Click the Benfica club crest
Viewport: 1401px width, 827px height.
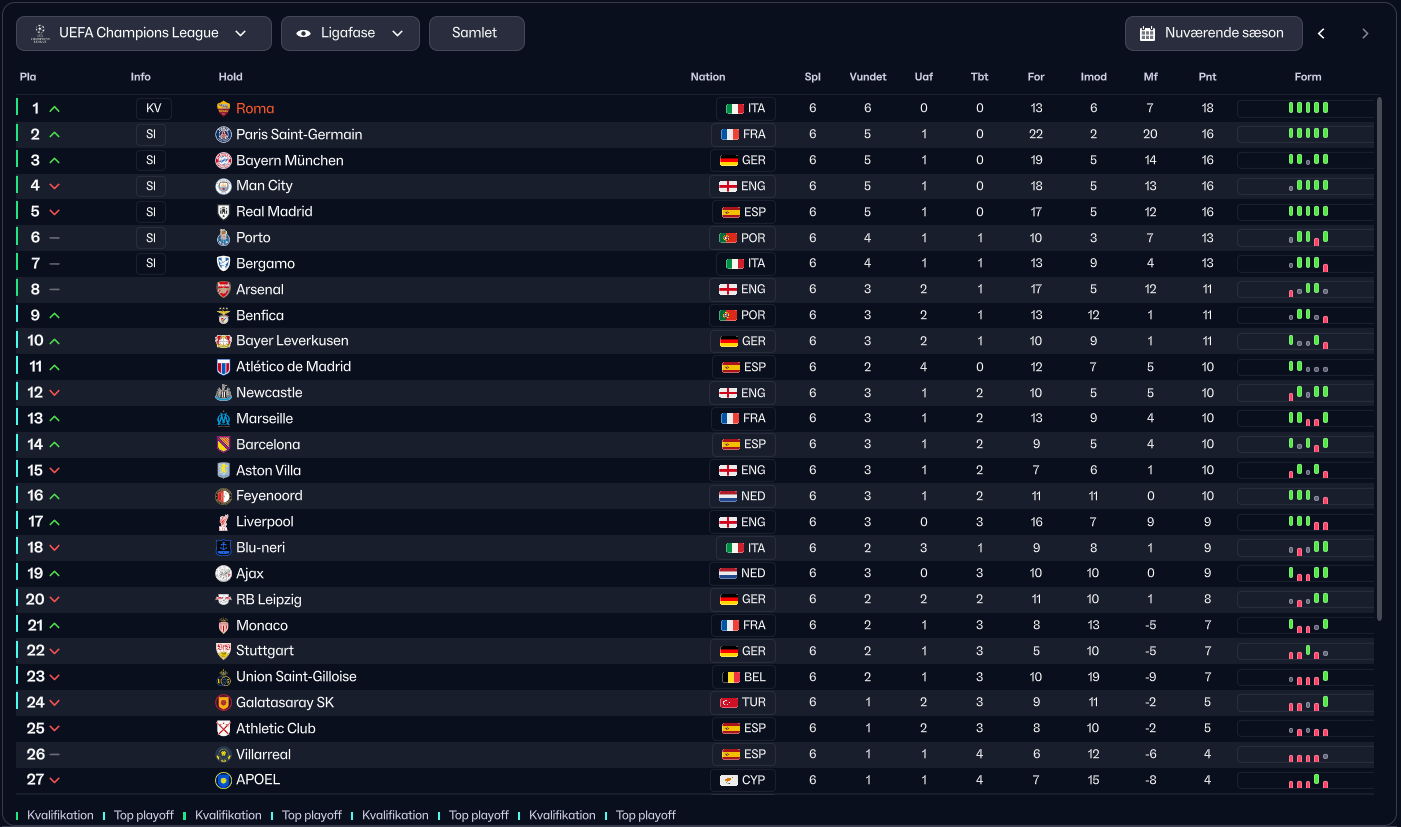(224, 315)
